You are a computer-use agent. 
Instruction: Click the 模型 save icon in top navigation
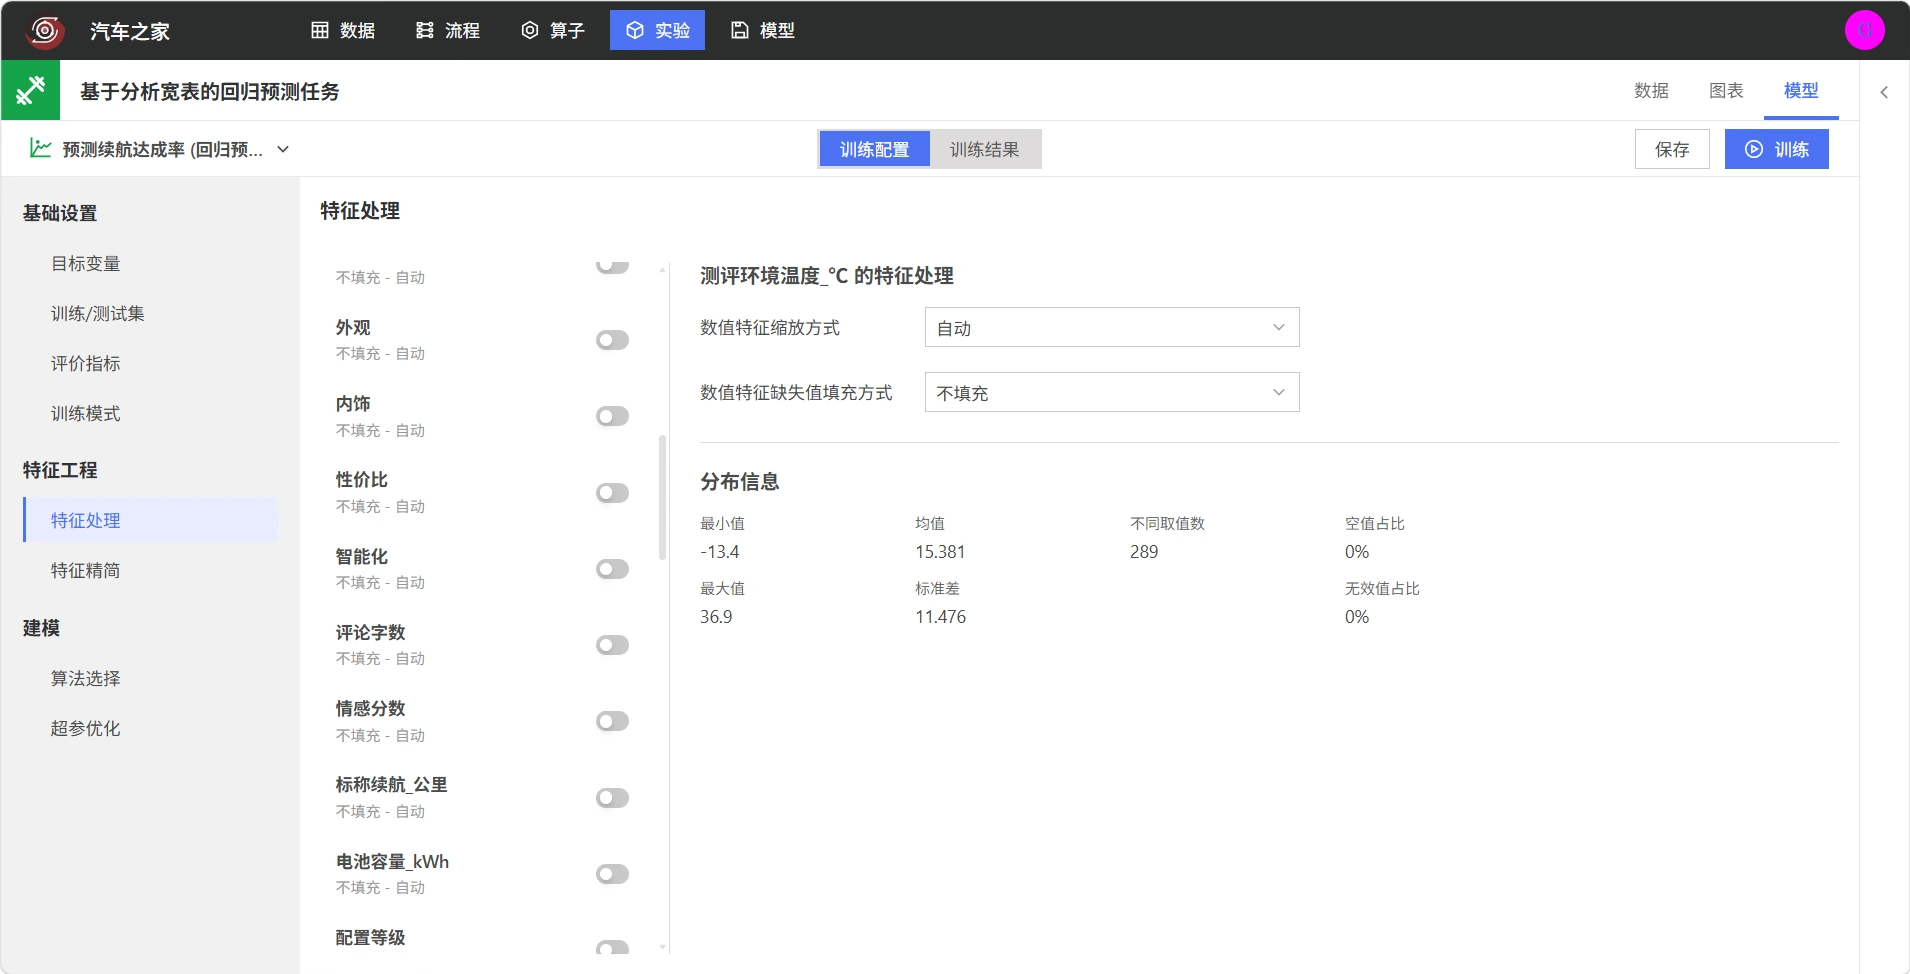pyautogui.click(x=740, y=30)
